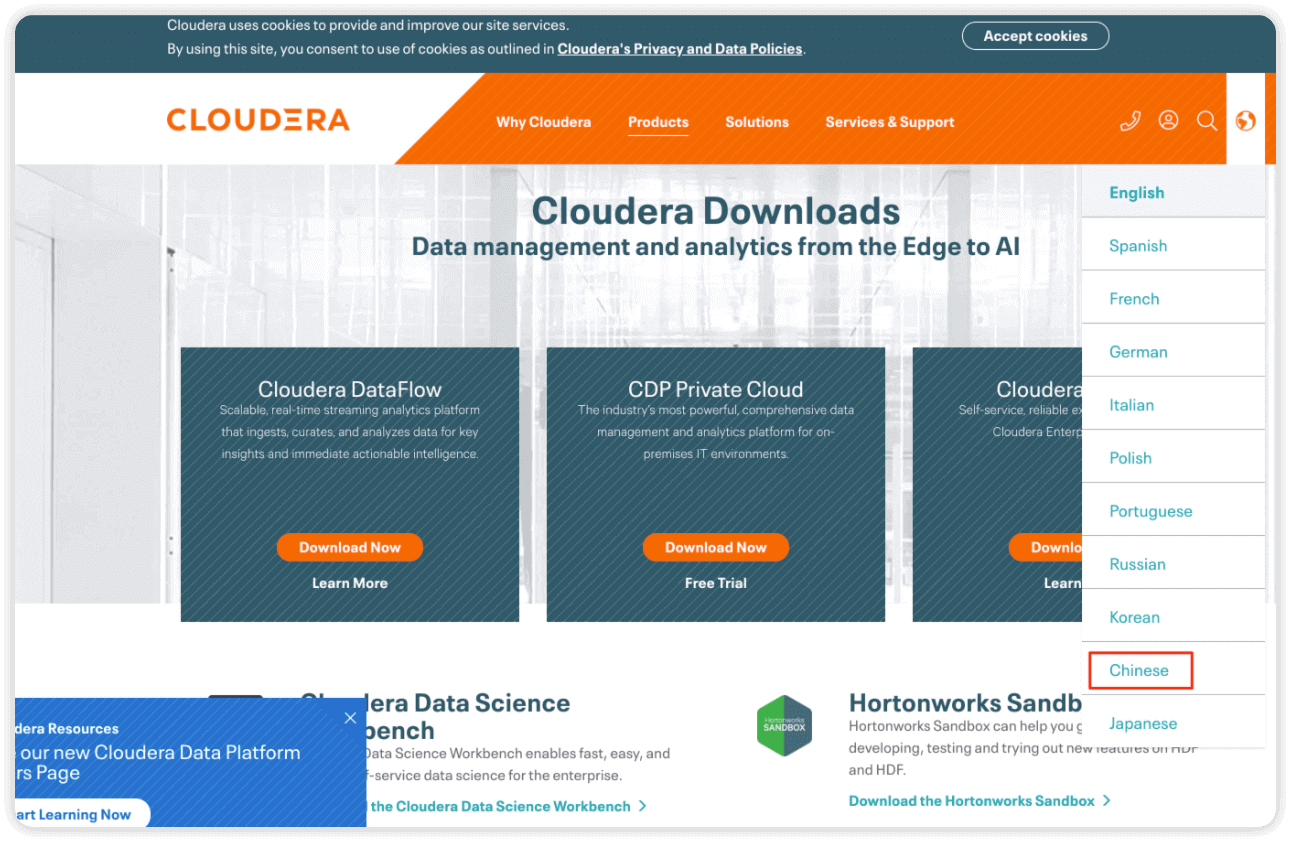Switch site to Portuguese
The width and height of the screenshot is (1291, 842).
1173,510
